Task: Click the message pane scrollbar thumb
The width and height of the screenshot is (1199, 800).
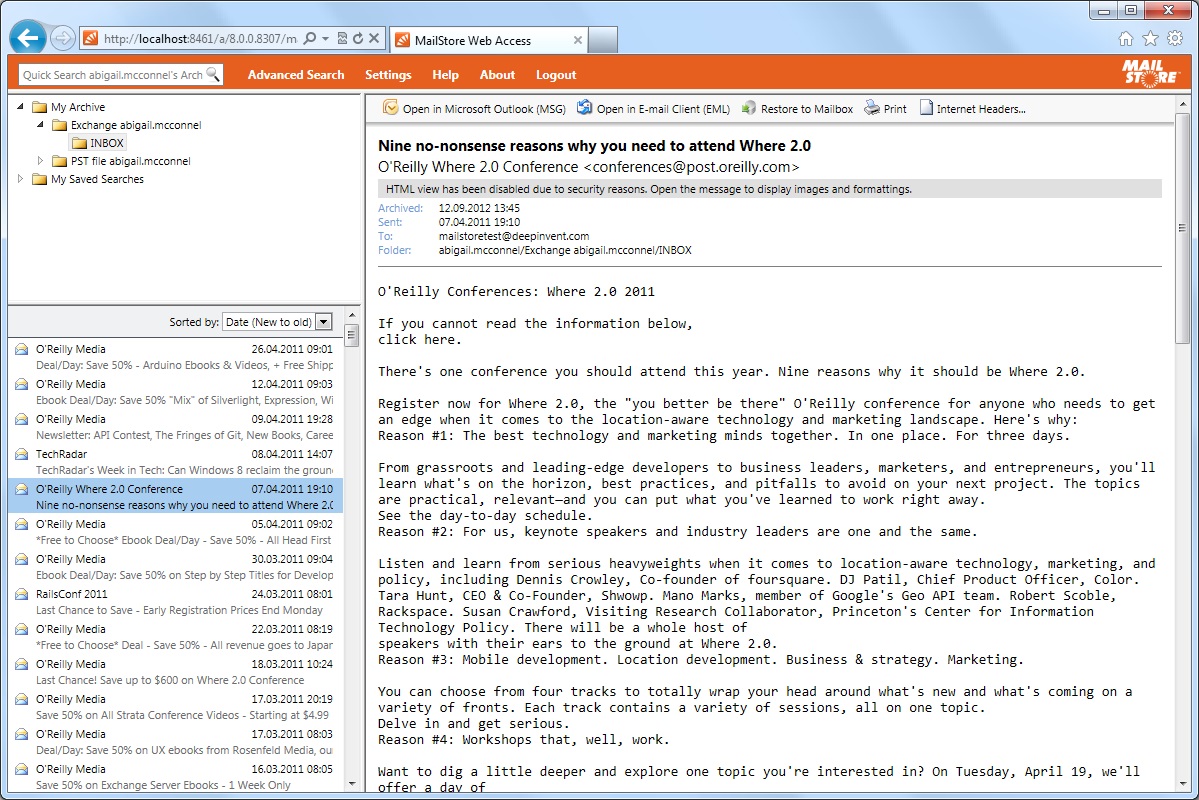Action: coord(1183,227)
